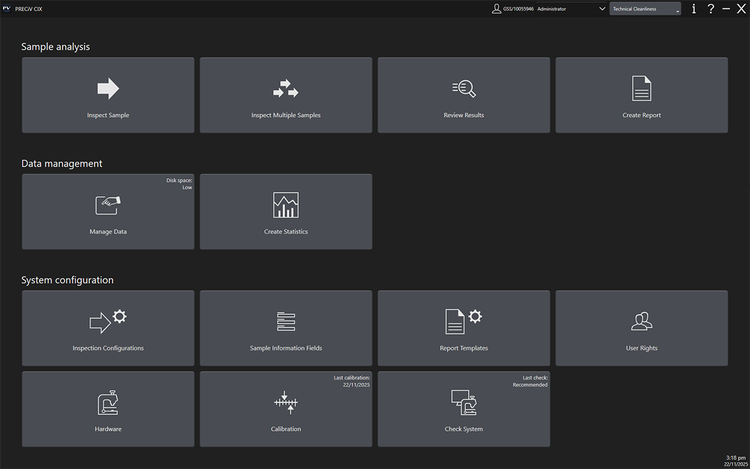Viewport: 750px width, 469px height.
Task: Open the Hardware configuration tile
Action: pyautogui.click(x=108, y=409)
